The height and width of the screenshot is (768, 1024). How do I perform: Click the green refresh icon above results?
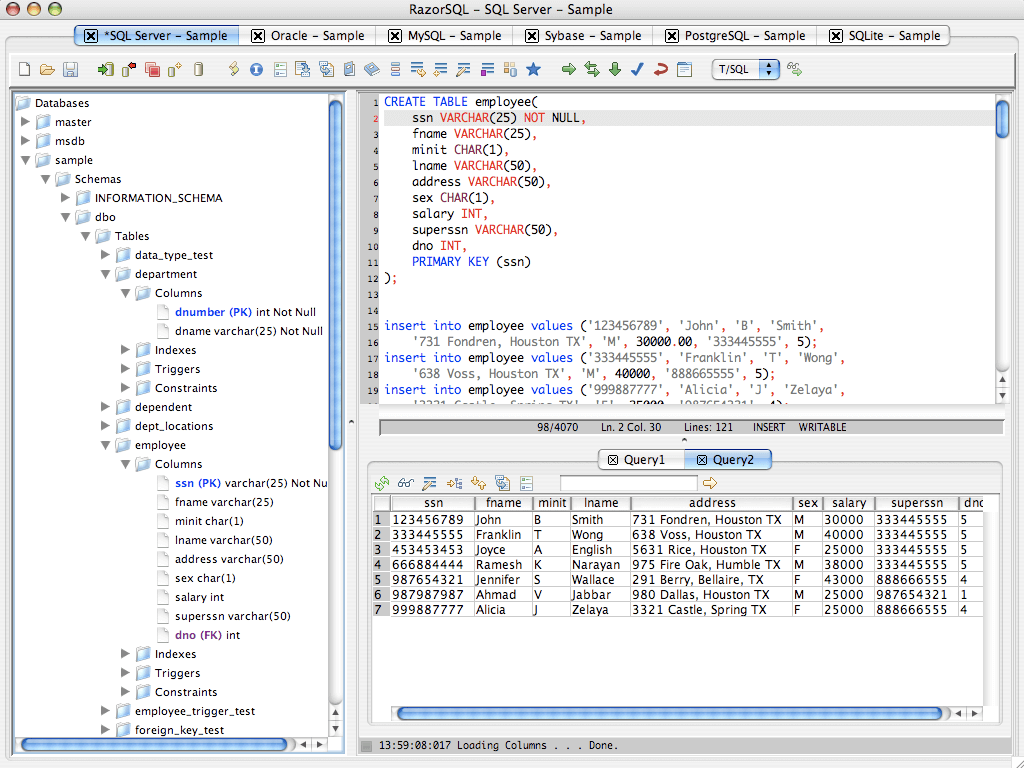[x=382, y=483]
